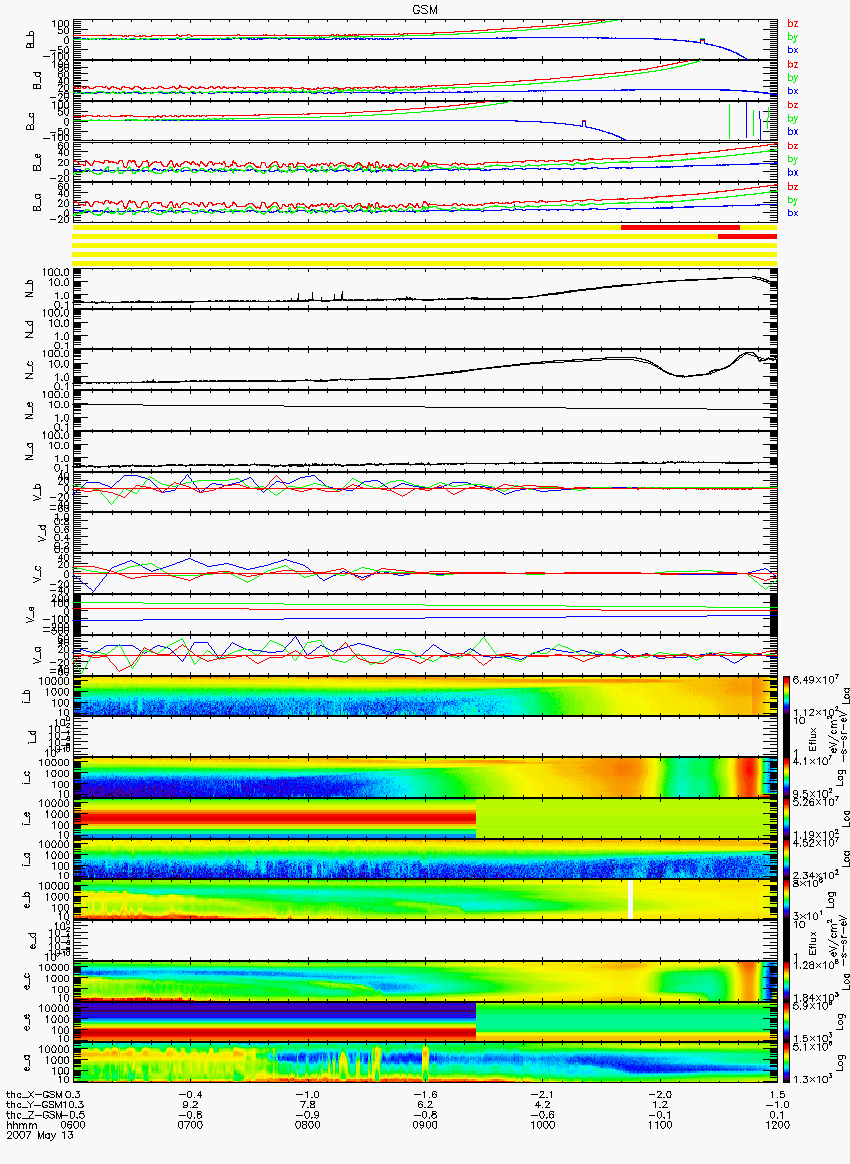Select the V_e velocity panel label

coord(30,614)
